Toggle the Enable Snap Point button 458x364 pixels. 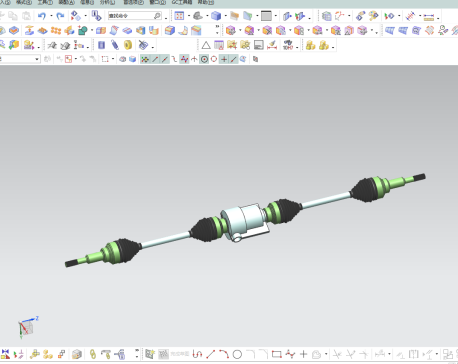145,59
